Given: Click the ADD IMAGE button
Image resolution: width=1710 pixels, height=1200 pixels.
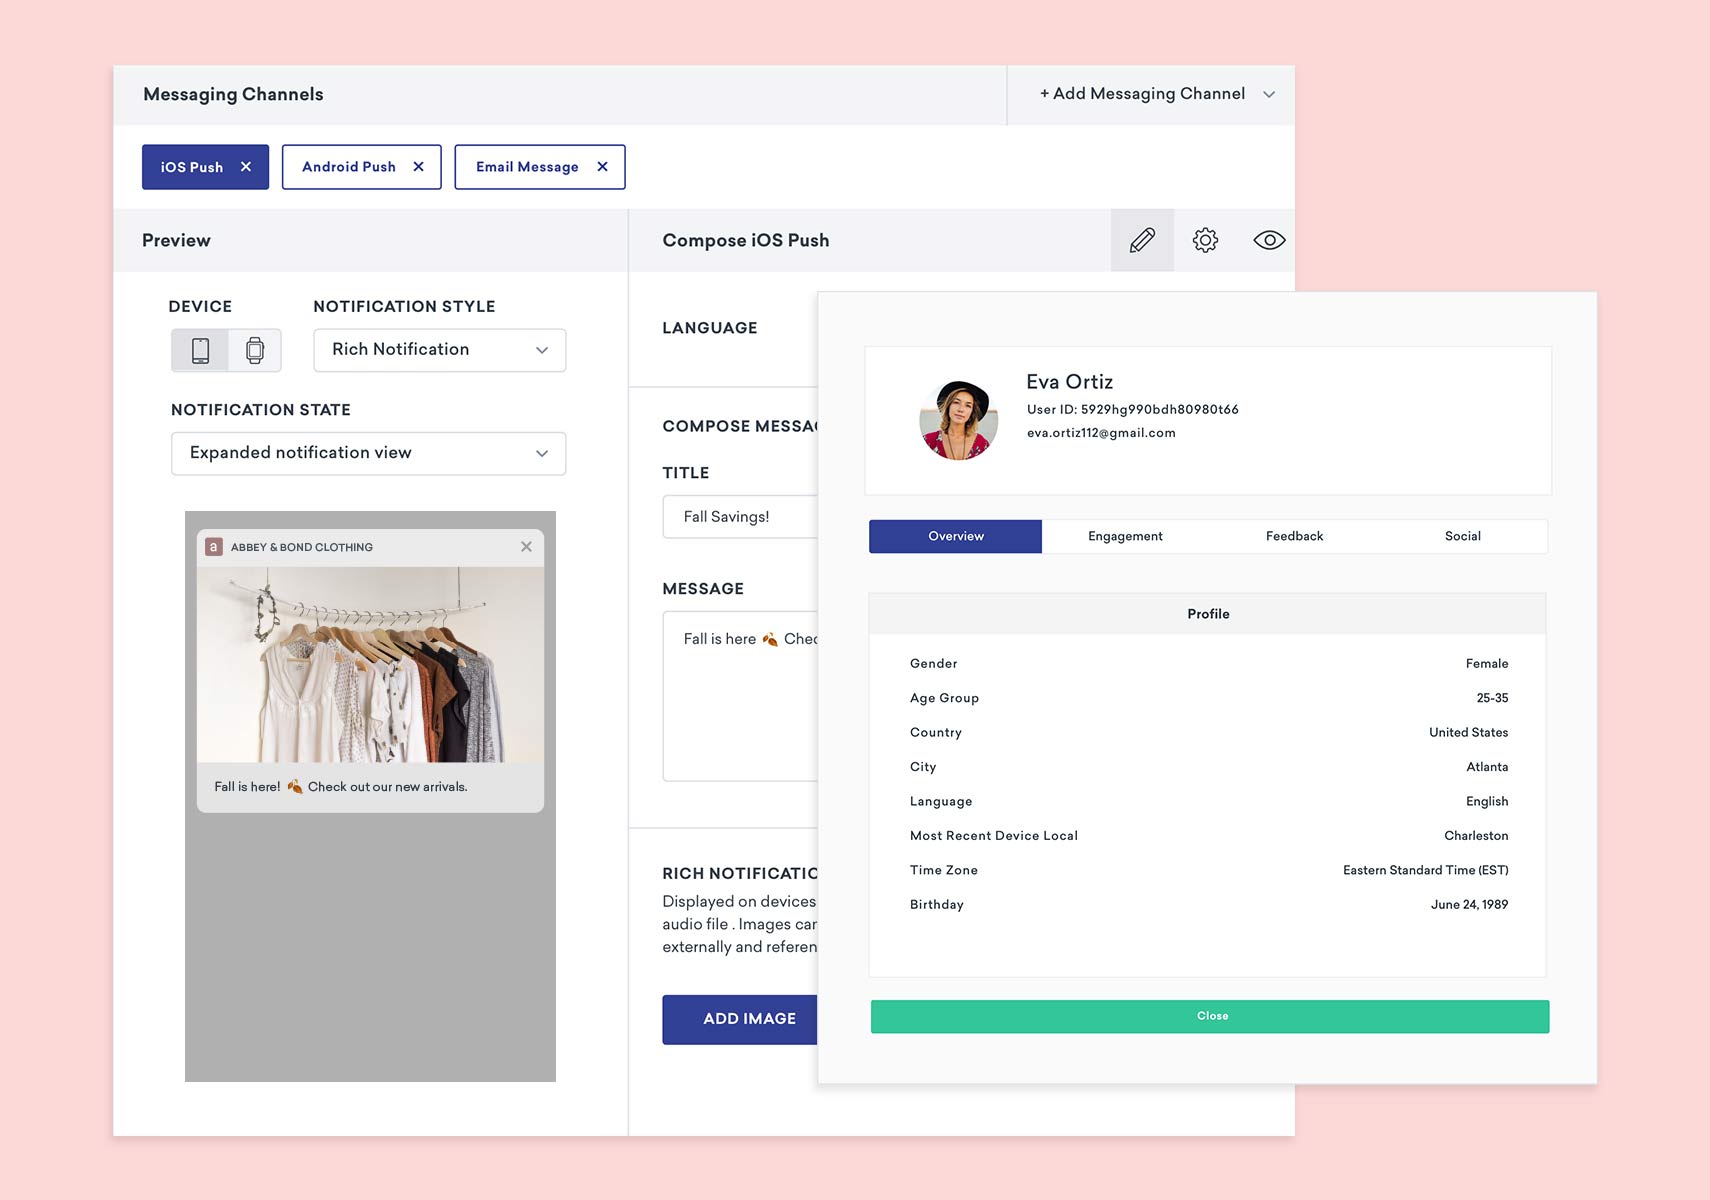Looking at the screenshot, I should [741, 1019].
